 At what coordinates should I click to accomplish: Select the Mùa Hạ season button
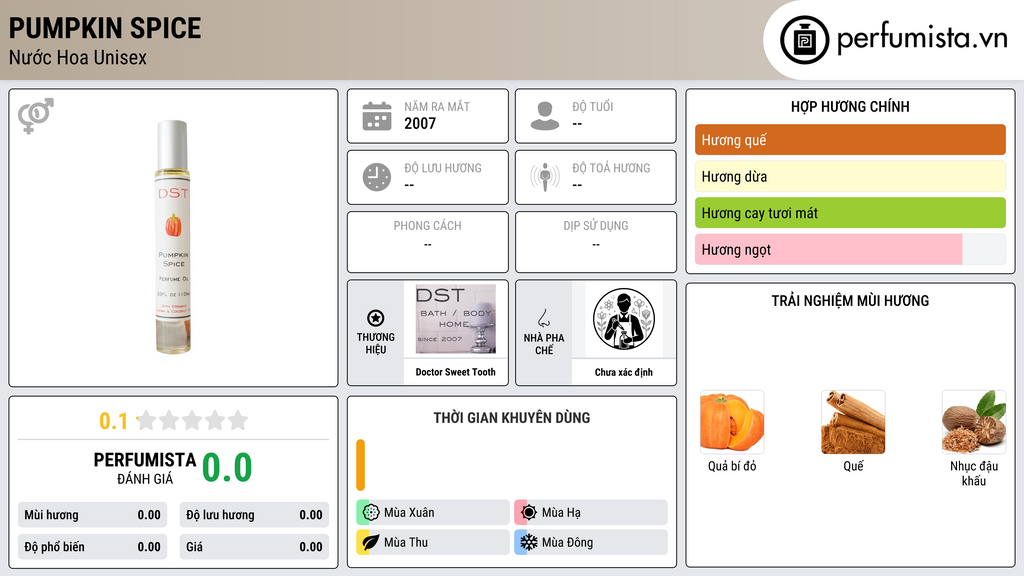click(x=591, y=513)
